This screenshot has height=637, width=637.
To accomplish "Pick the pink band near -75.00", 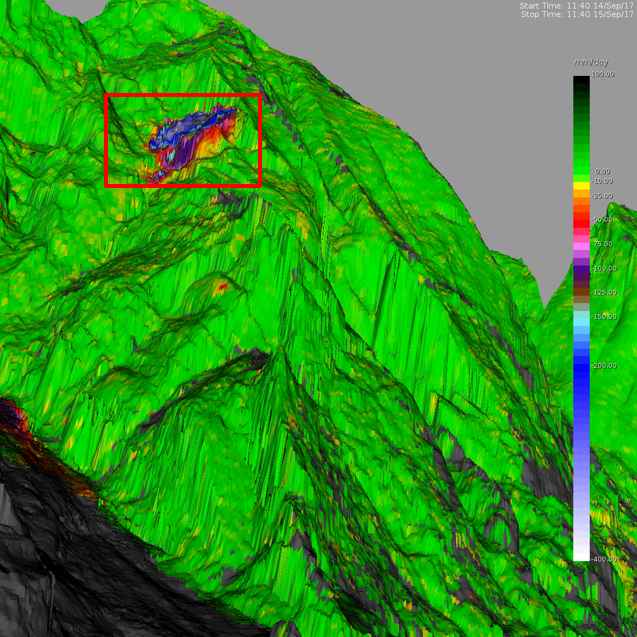I will point(581,246).
